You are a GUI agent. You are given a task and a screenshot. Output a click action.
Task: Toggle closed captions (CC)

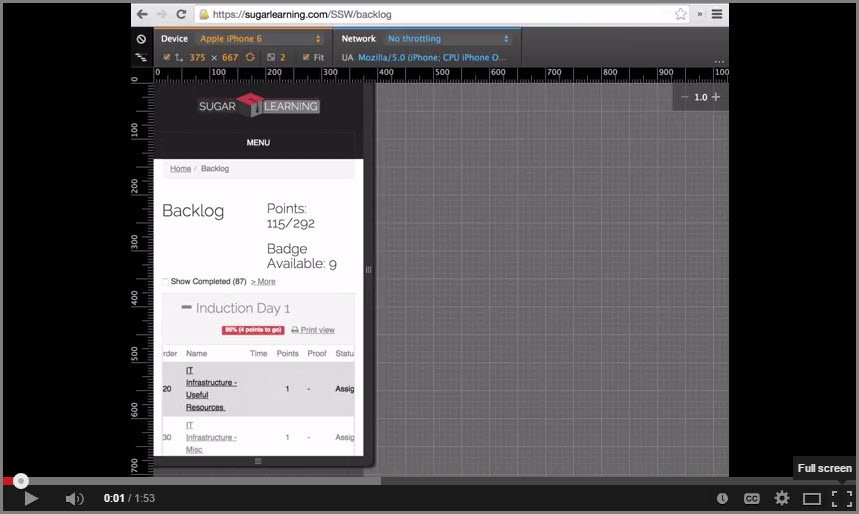pos(751,498)
